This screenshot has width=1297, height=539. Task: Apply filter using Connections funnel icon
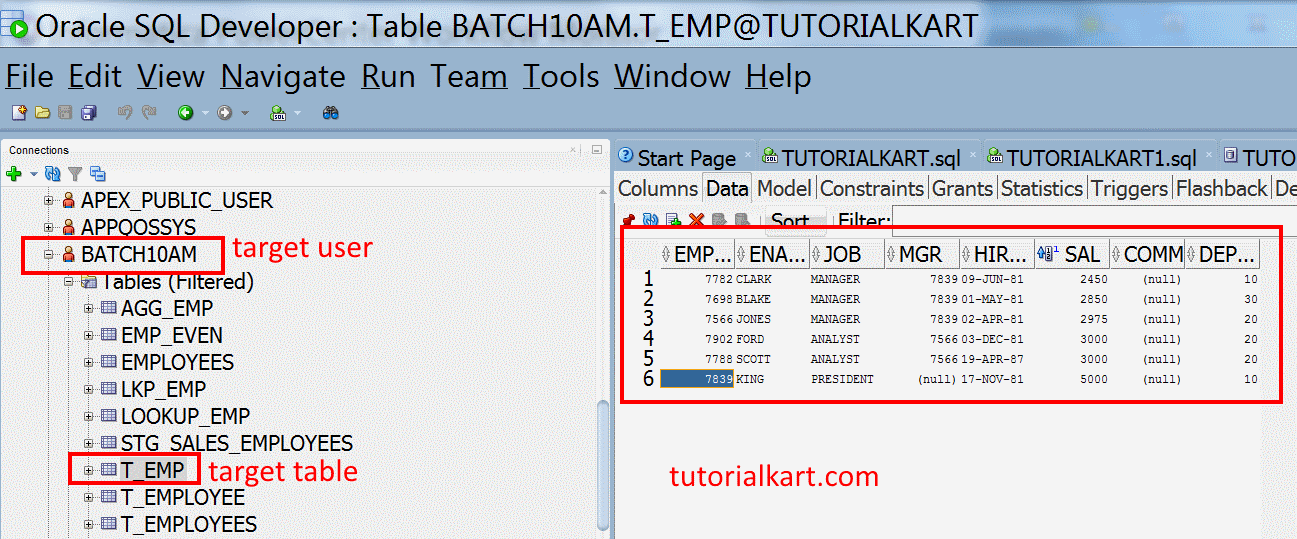click(x=75, y=174)
